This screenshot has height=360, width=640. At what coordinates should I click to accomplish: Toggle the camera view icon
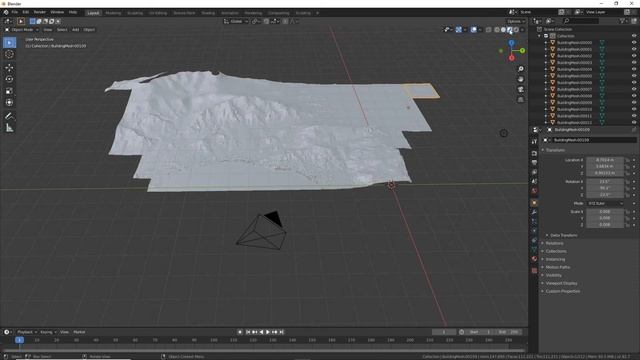[x=521, y=89]
